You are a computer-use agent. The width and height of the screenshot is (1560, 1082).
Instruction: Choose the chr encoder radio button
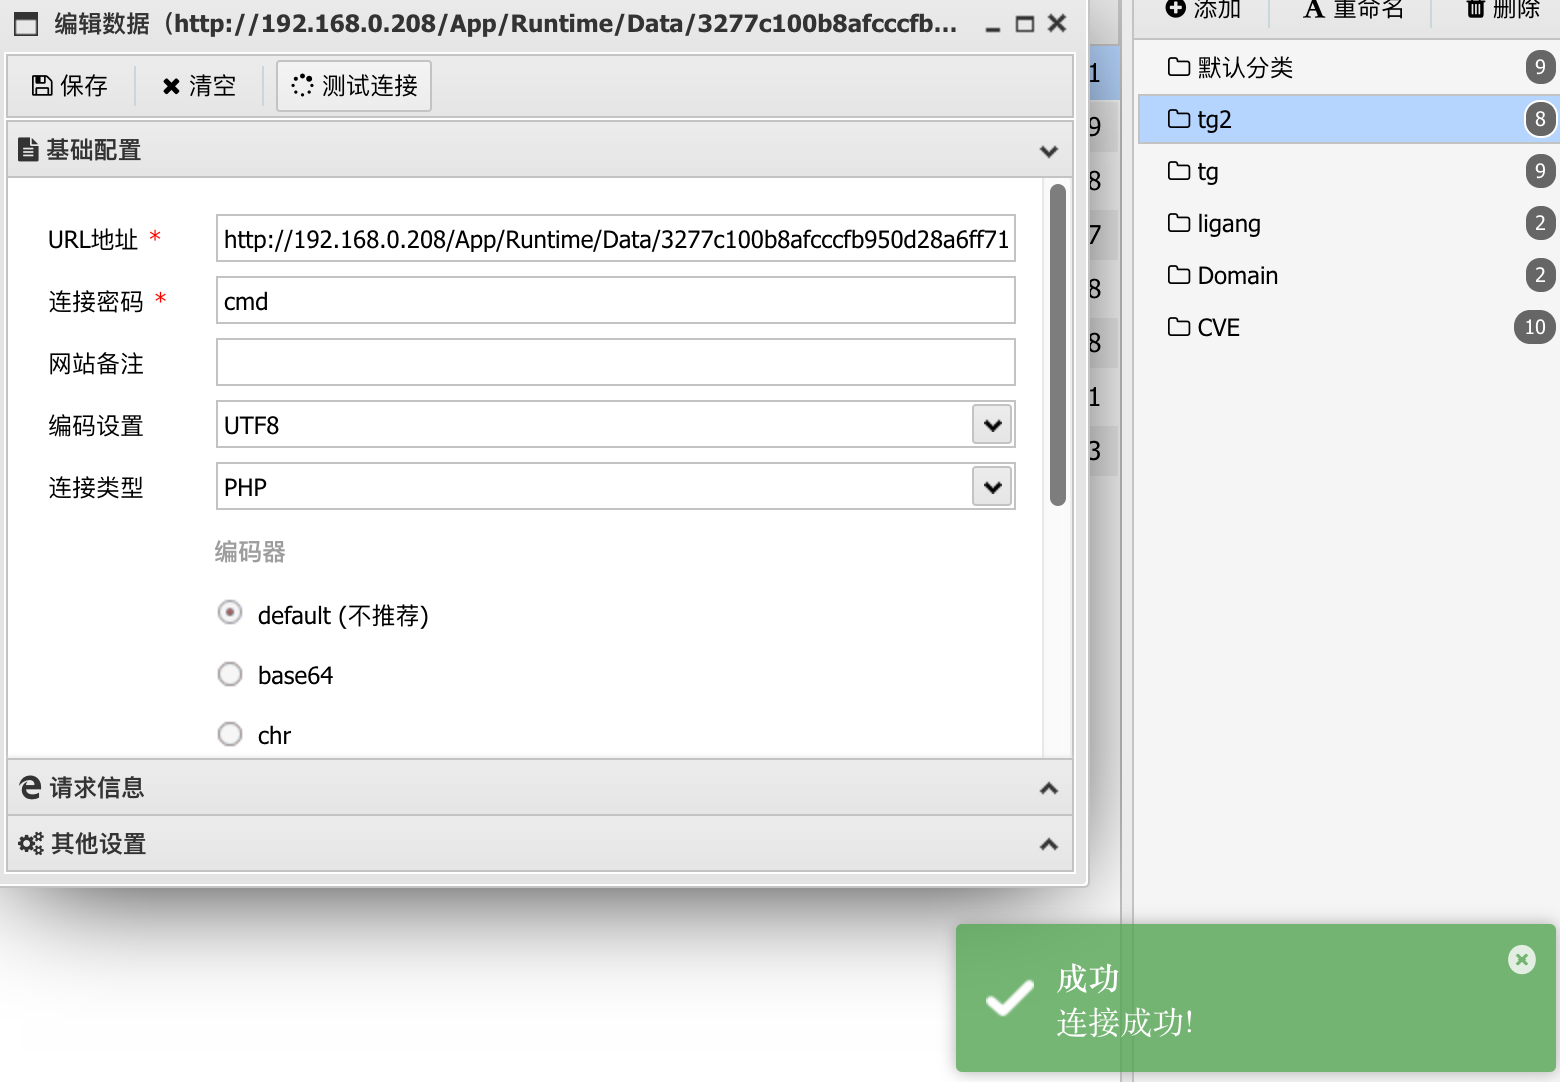(230, 734)
